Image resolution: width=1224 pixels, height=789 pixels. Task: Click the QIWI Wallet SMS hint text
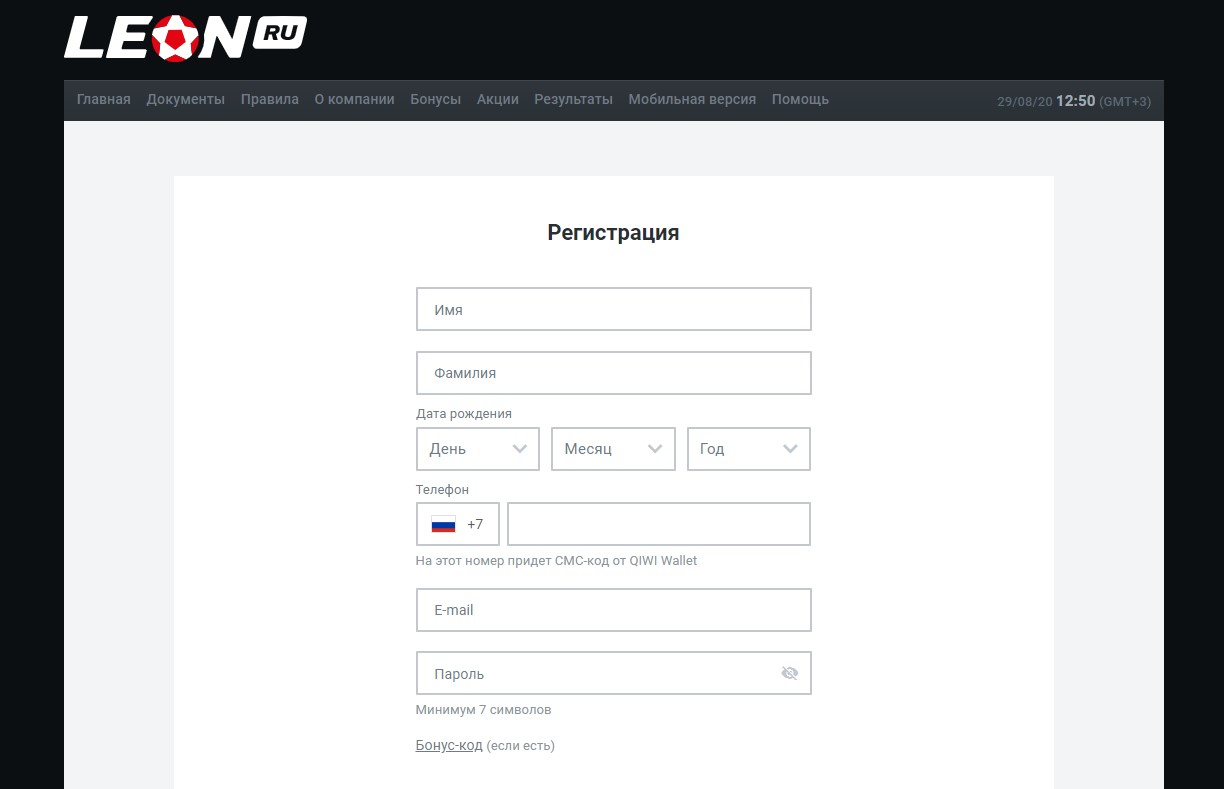tap(556, 560)
